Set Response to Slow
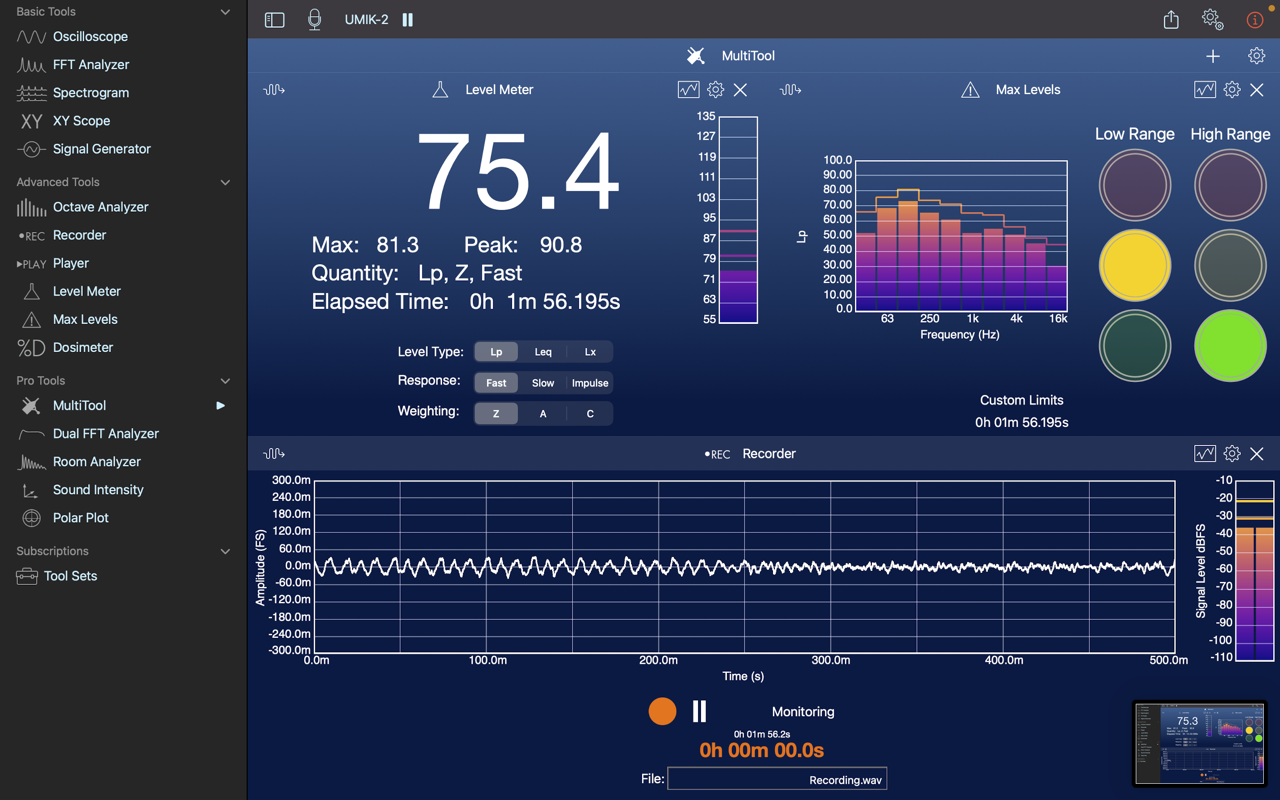The width and height of the screenshot is (1280, 800). click(x=543, y=383)
